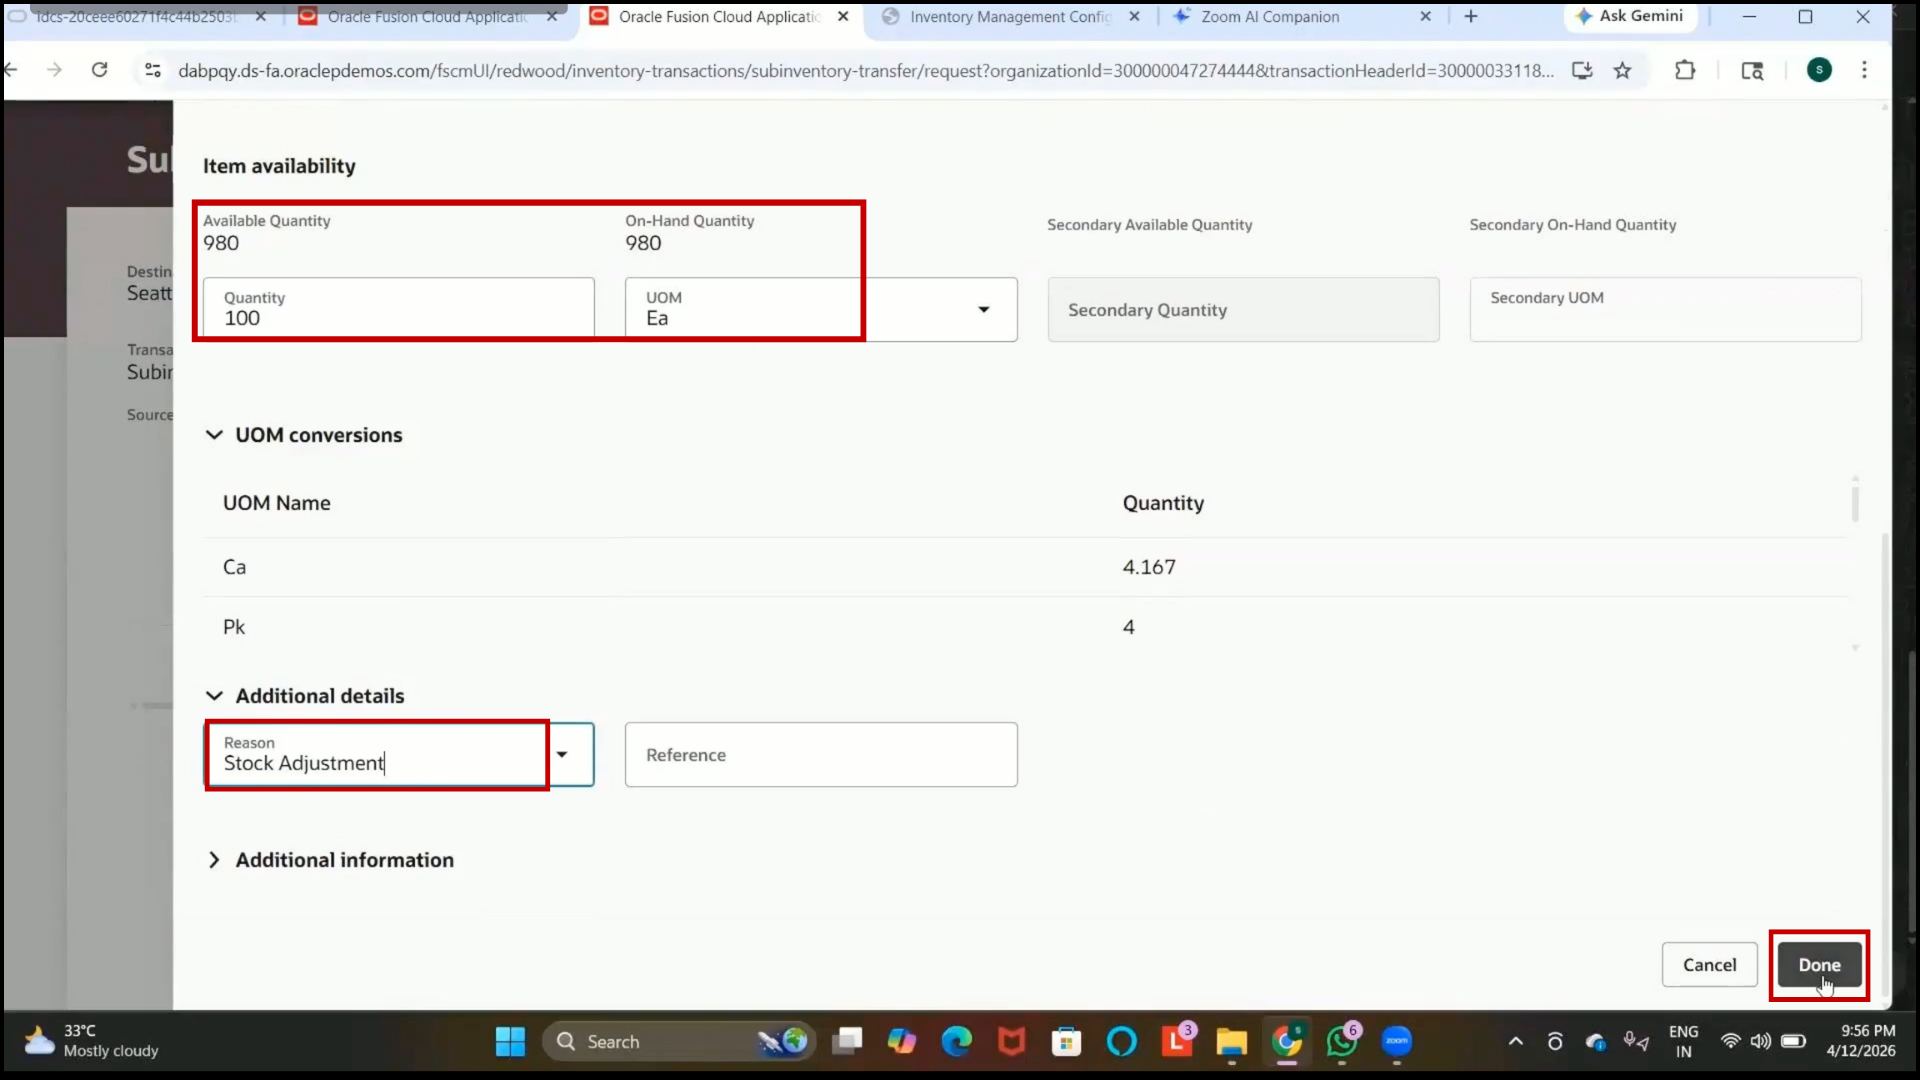Image resolution: width=1920 pixels, height=1080 pixels.
Task: Go forward in browser history
Action: (54, 70)
